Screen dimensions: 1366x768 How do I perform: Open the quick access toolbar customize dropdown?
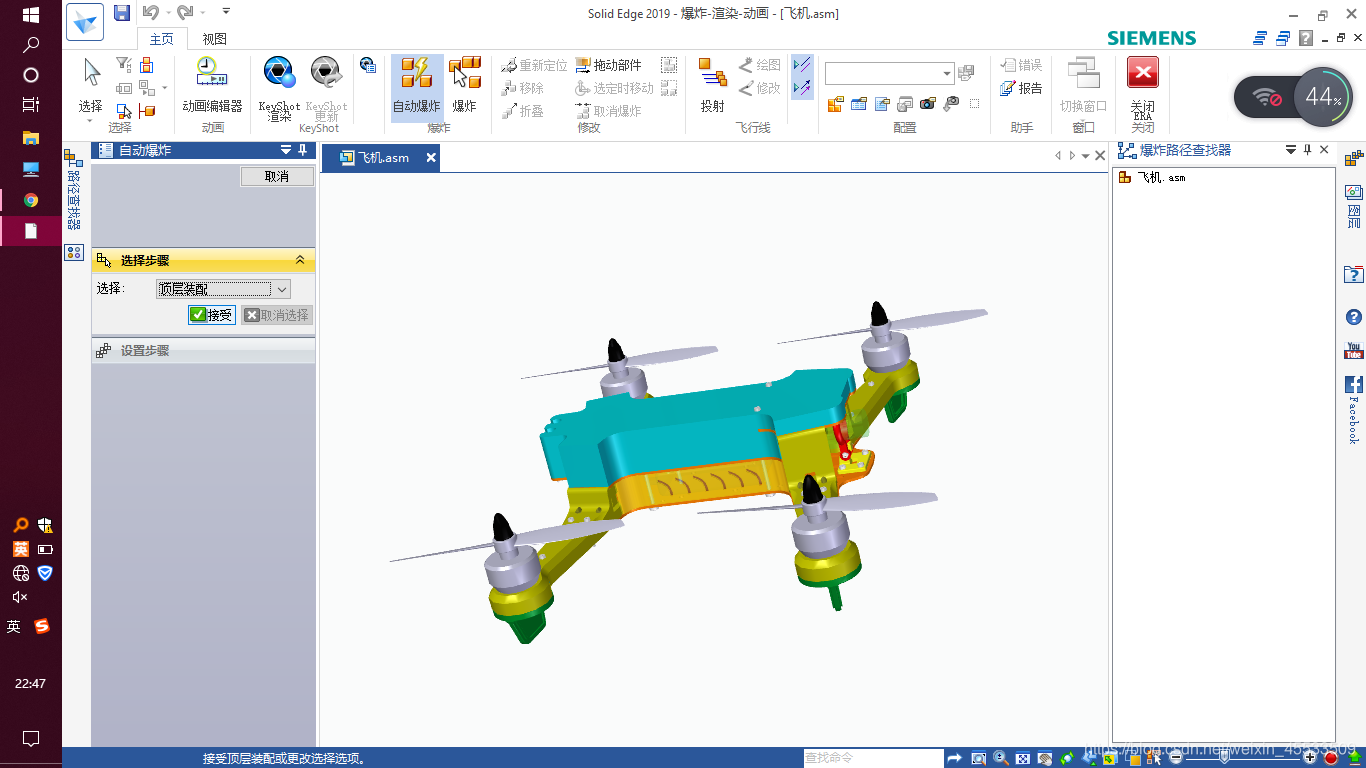tap(226, 12)
